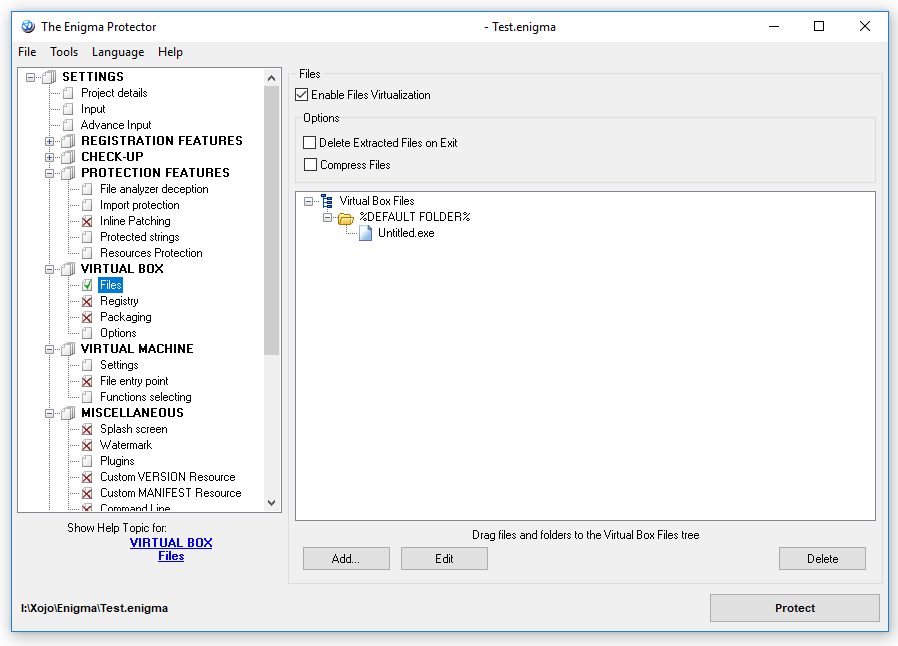Click the red X icon beside Registry
This screenshot has height=646, width=898.
pyautogui.click(x=87, y=301)
